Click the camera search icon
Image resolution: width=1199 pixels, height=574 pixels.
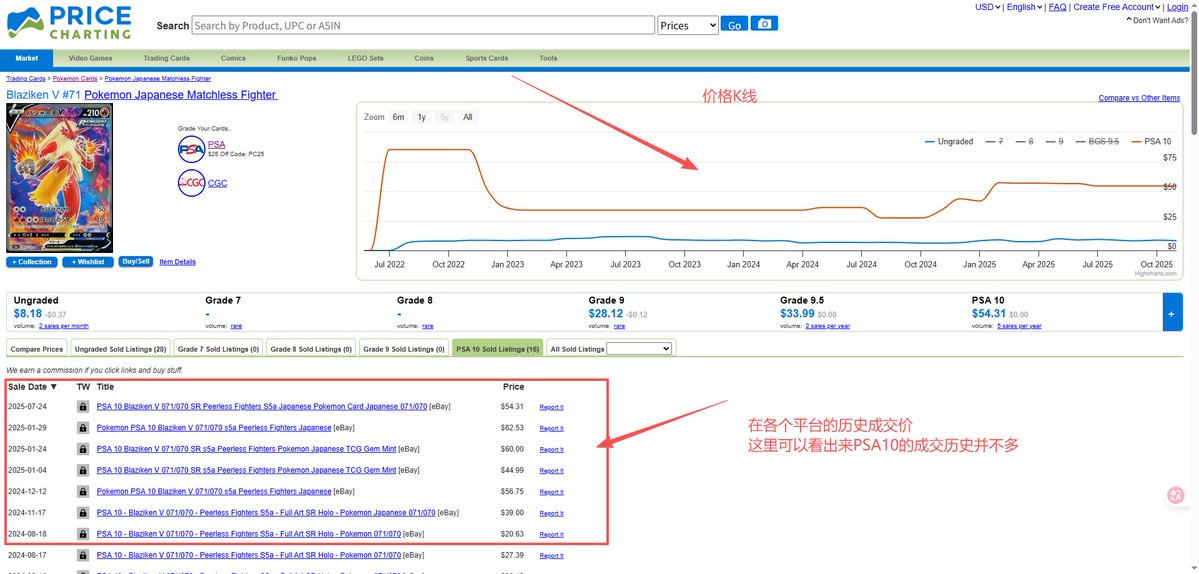764,24
